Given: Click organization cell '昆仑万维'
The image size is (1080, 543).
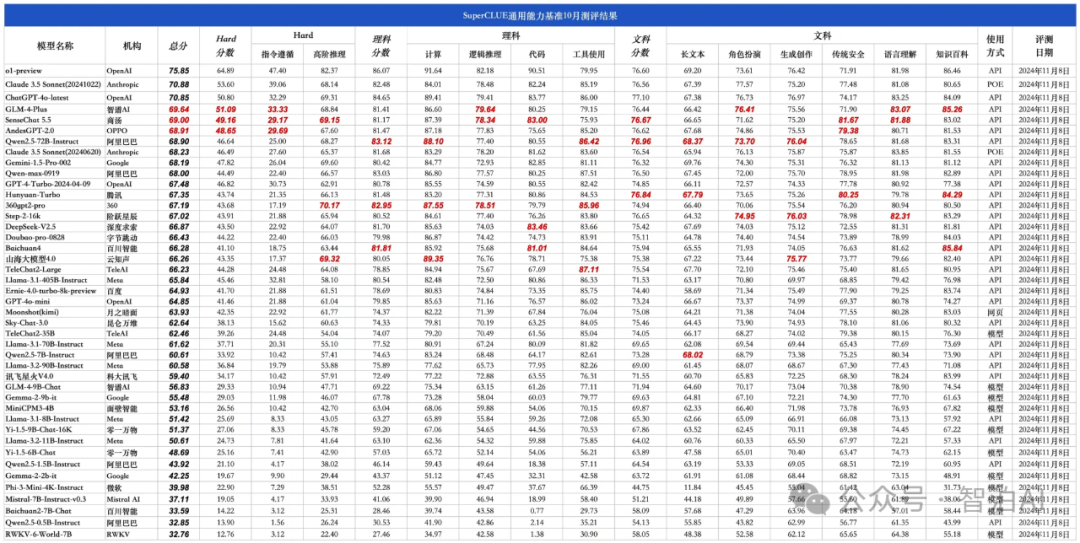Looking at the screenshot, I should [121, 322].
